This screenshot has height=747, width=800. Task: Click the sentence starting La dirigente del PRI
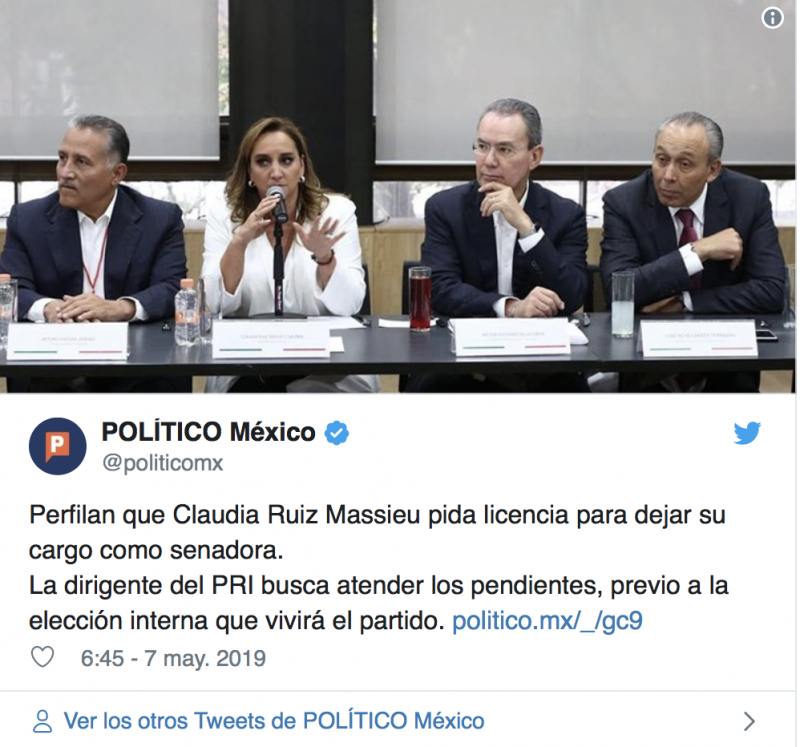[379, 603]
